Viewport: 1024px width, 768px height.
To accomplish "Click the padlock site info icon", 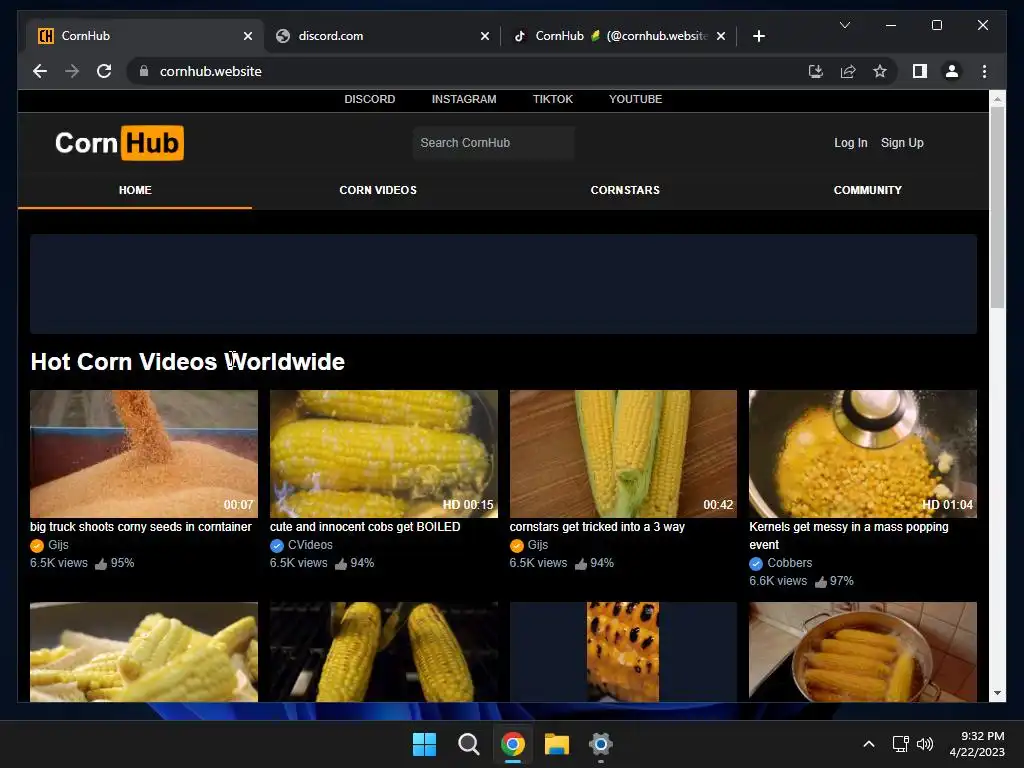I will [144, 71].
